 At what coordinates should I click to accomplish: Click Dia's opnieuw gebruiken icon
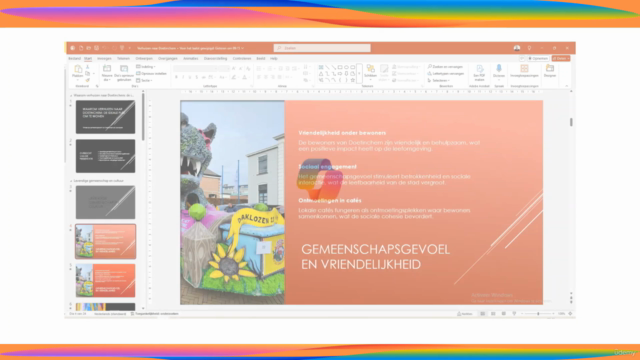point(124,69)
